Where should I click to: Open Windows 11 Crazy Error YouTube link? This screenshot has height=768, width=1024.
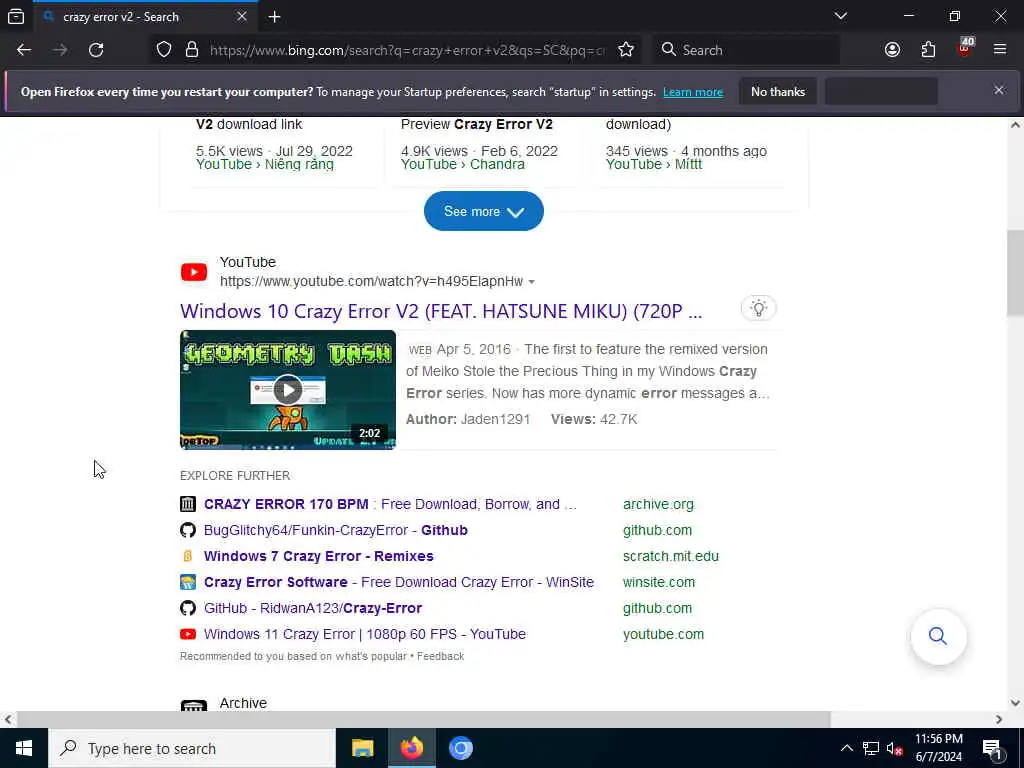pyautogui.click(x=364, y=634)
